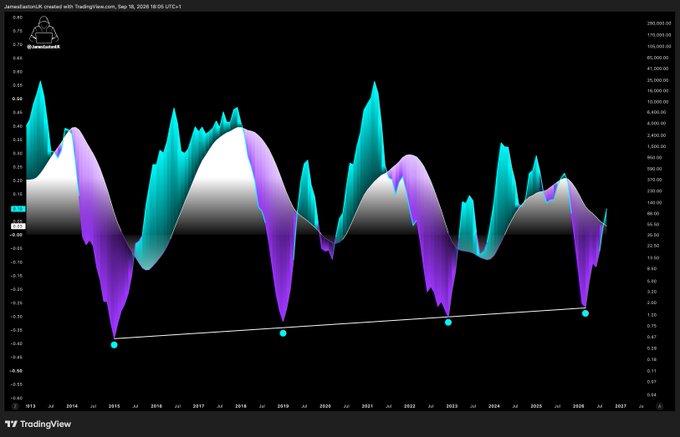Click the 41,000.00 price label on right axis
Screen dimensions: 680x437
(658, 69)
